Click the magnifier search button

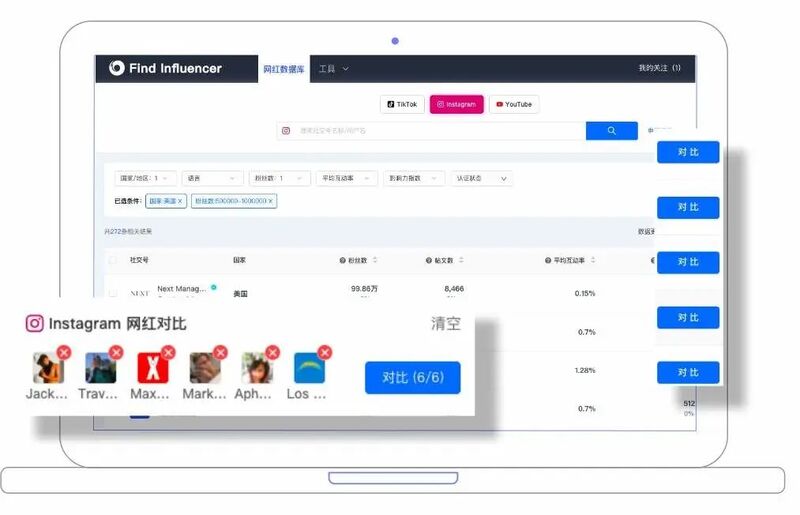pos(611,131)
